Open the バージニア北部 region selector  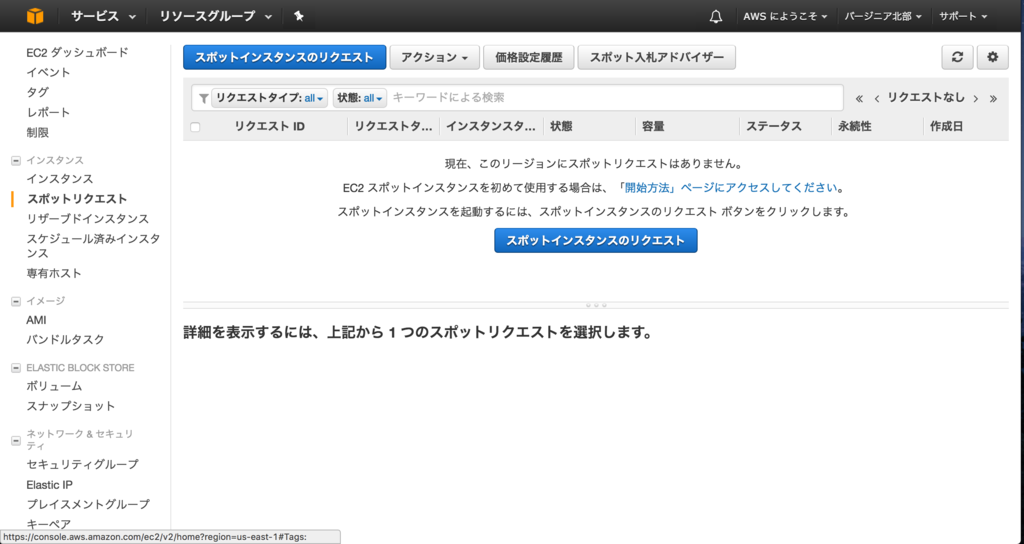tap(883, 16)
